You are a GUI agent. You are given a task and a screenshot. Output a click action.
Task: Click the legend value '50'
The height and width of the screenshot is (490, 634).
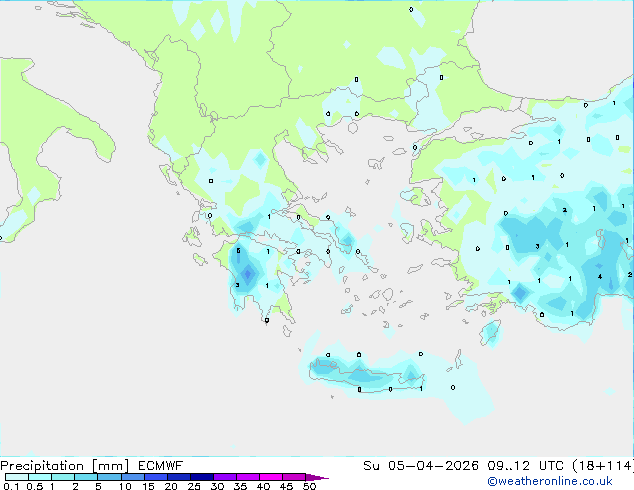(x=309, y=486)
